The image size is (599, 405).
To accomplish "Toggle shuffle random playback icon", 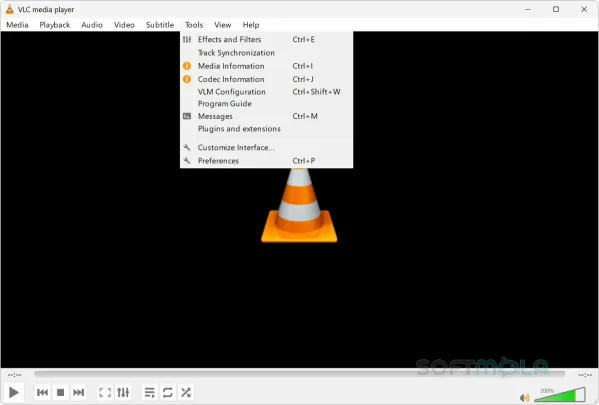I will tap(186, 392).
